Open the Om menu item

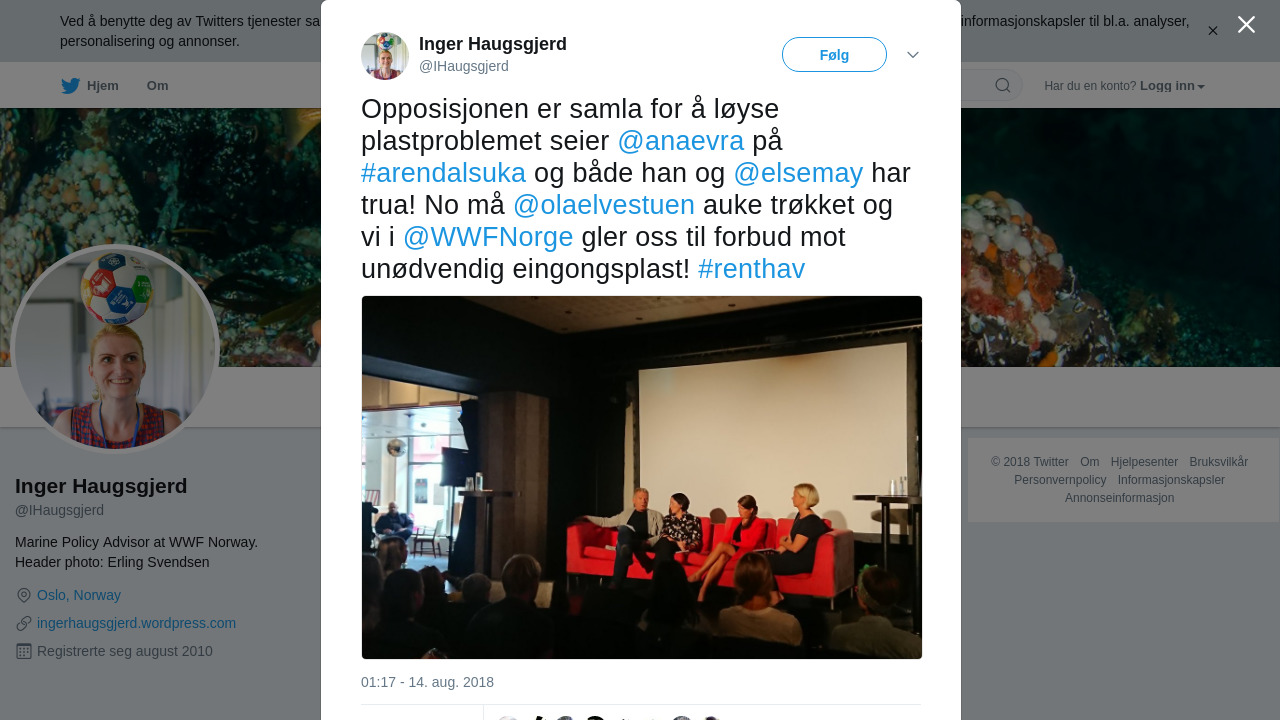(x=158, y=86)
